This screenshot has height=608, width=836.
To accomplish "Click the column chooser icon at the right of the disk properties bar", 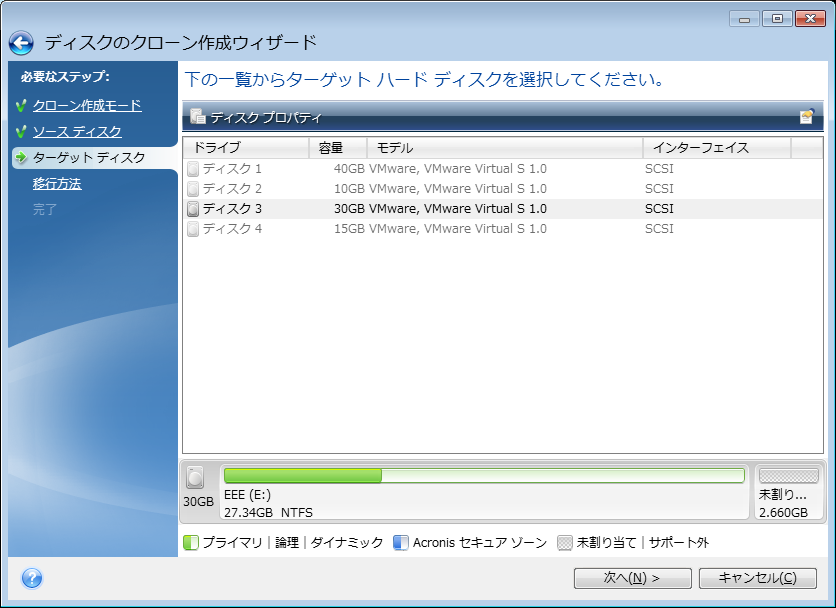I will [x=807, y=117].
